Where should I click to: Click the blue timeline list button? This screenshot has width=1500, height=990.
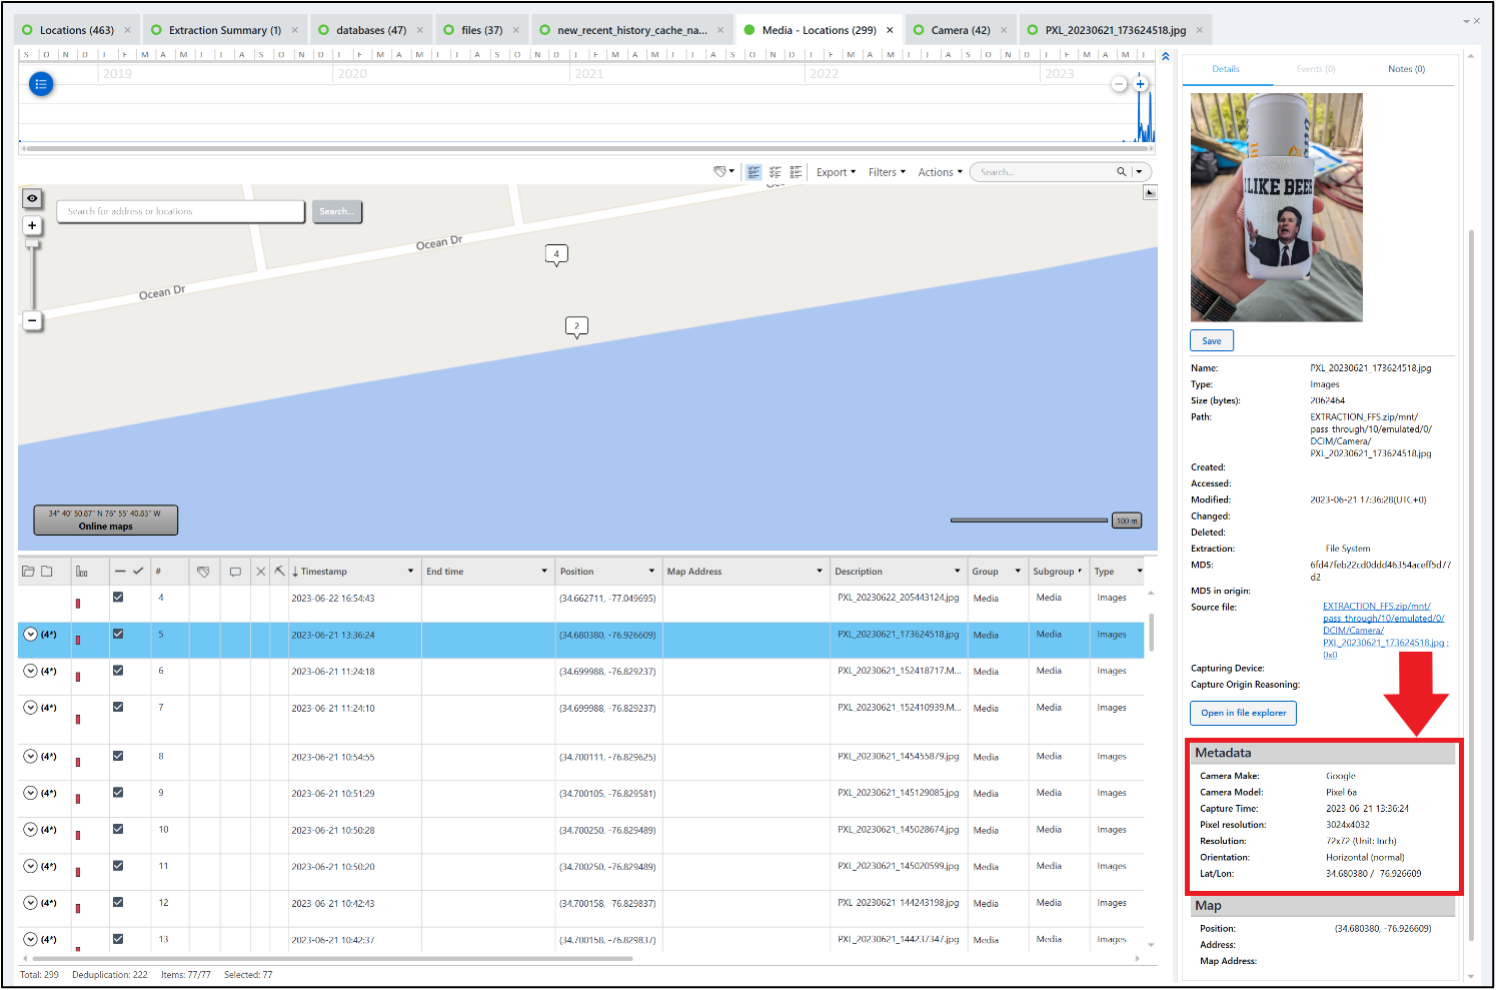click(41, 84)
